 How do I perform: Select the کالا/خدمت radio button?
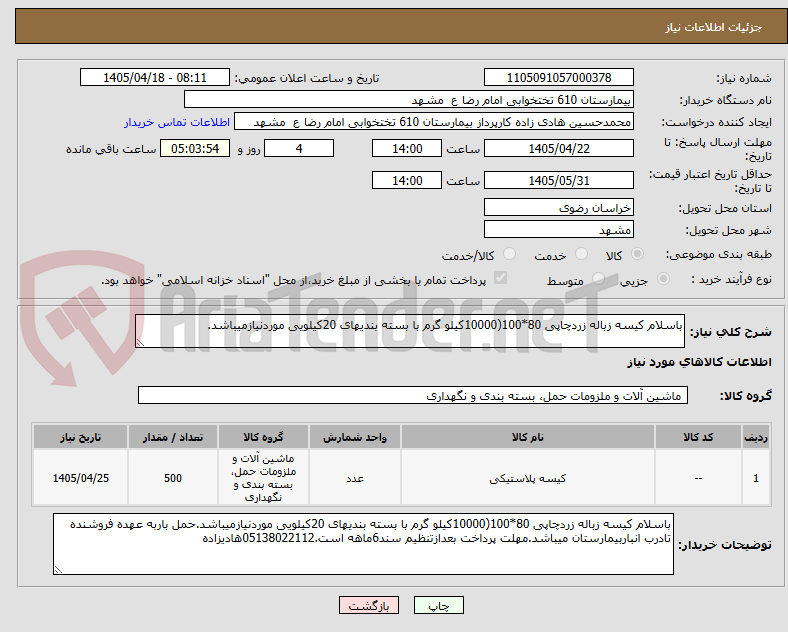tap(509, 254)
